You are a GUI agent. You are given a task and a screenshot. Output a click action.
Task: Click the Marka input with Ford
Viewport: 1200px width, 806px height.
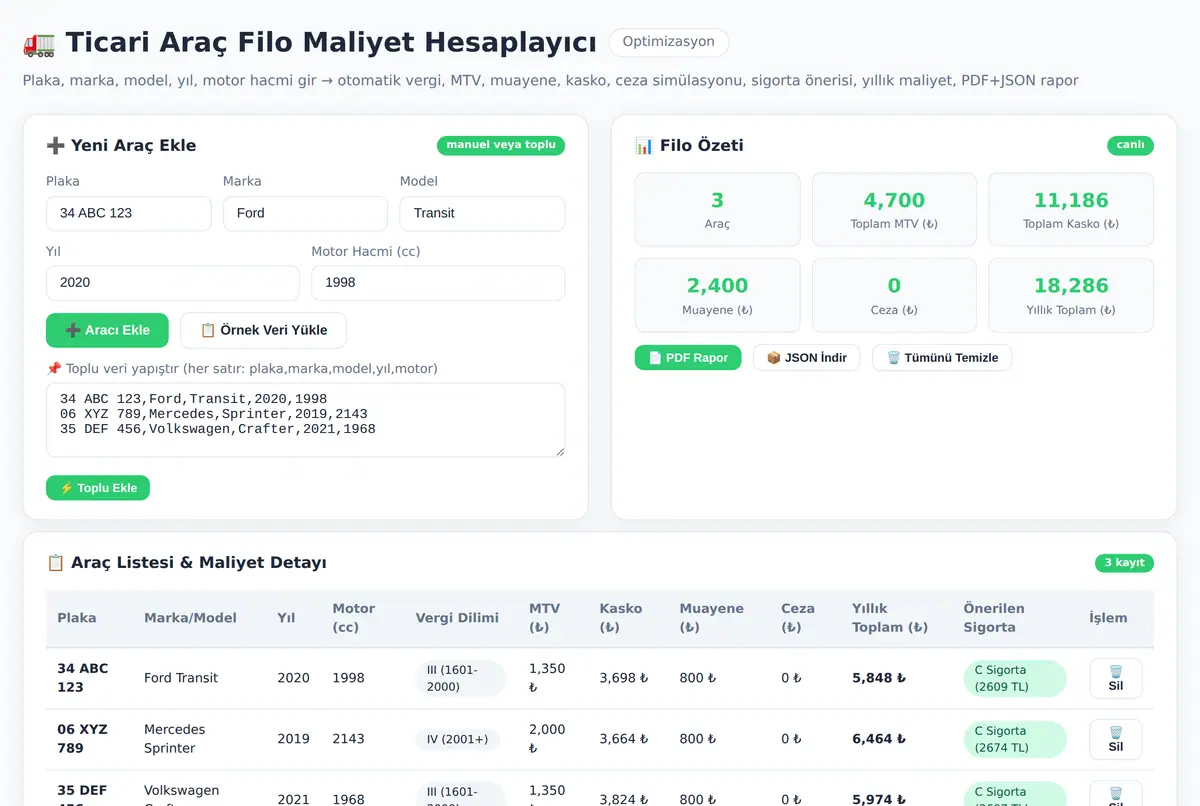click(305, 213)
